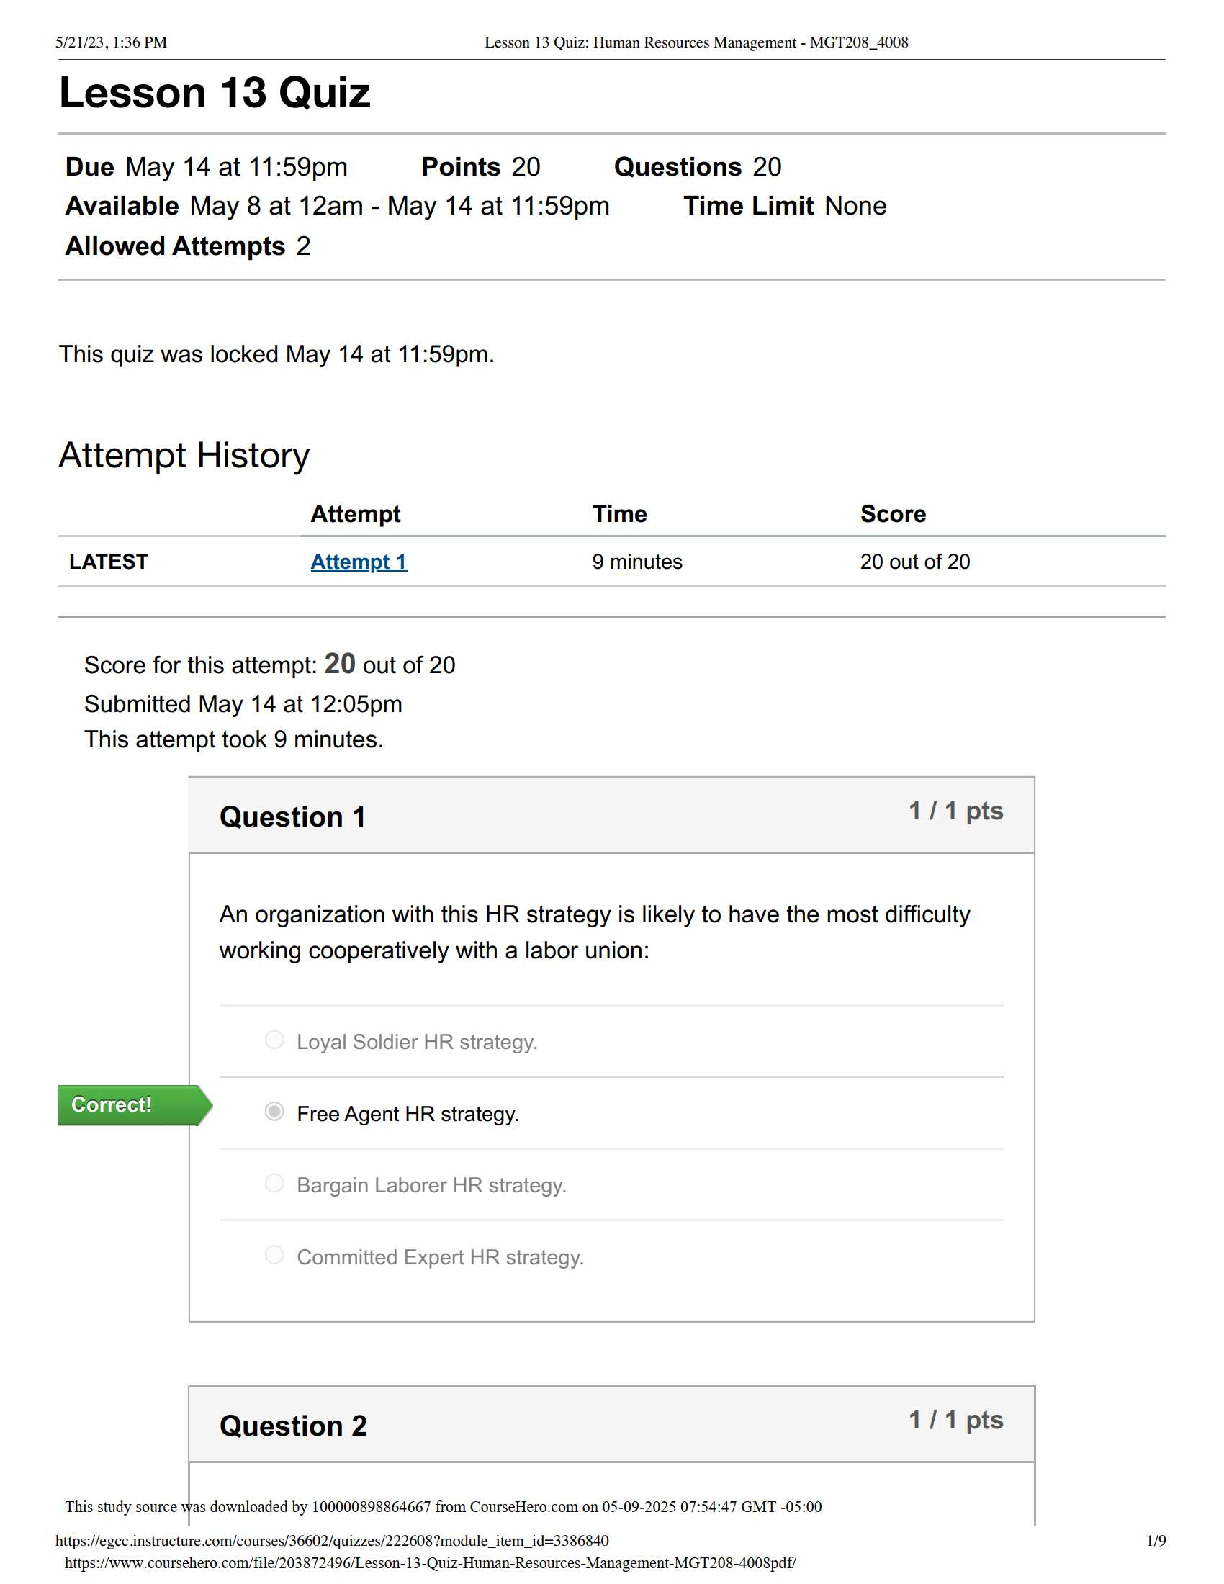Click the Question 1 header

pos(292,817)
